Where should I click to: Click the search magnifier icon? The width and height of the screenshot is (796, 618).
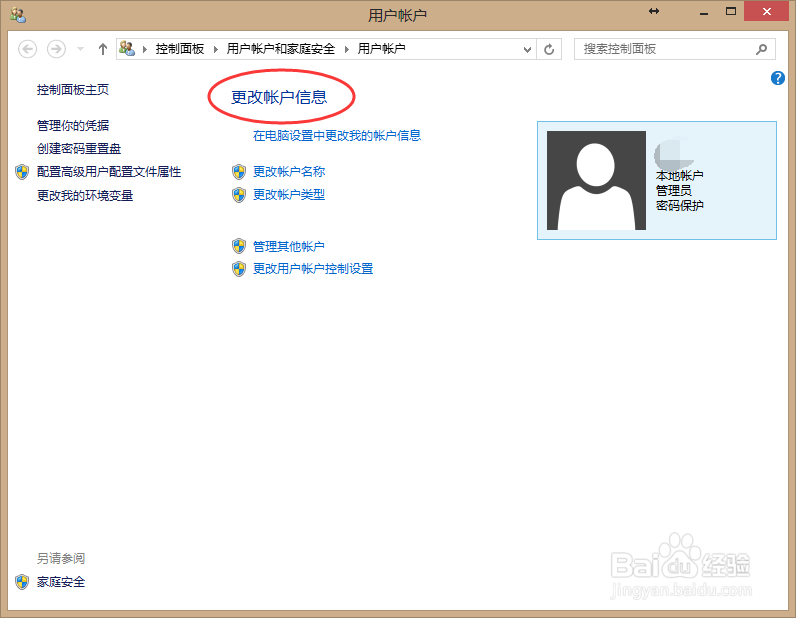tap(761, 49)
